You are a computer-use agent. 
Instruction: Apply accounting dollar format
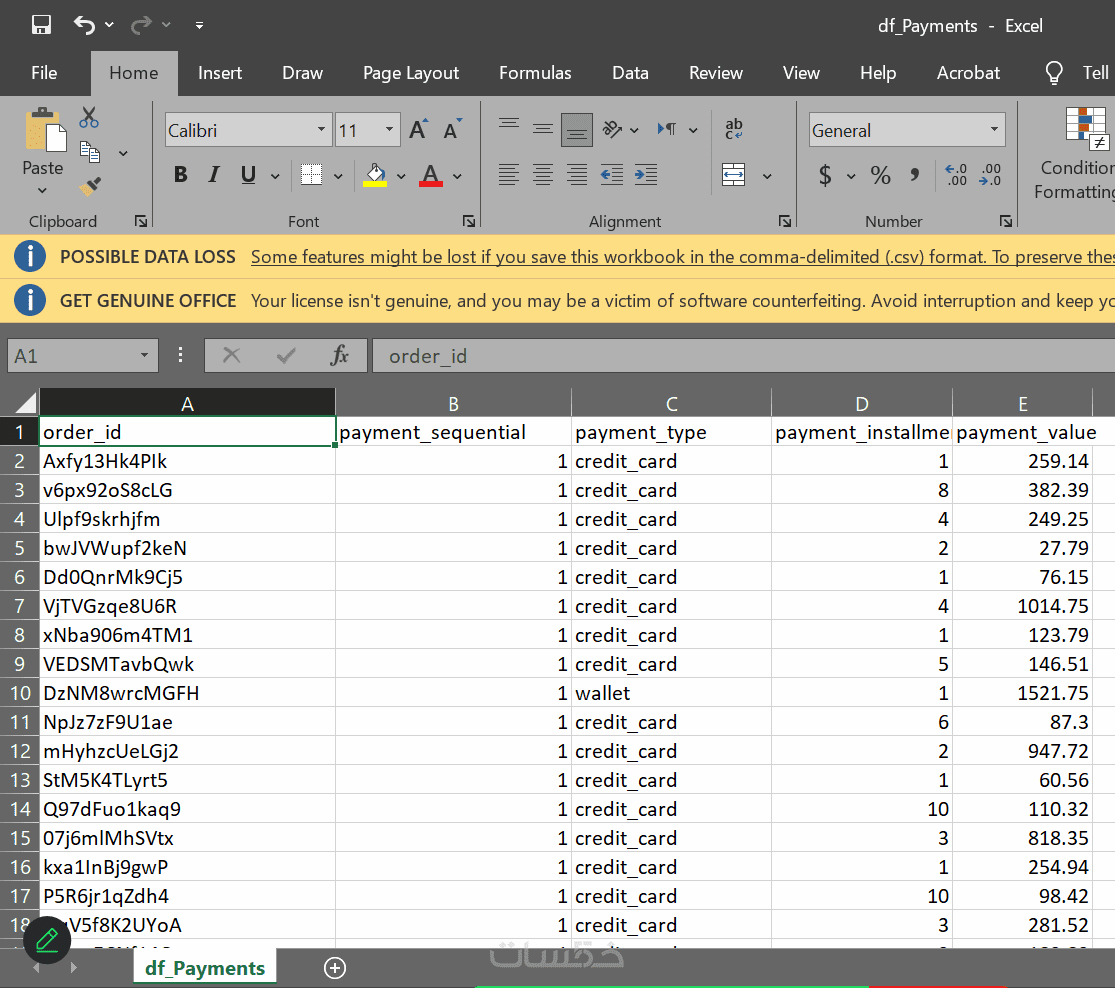(825, 175)
